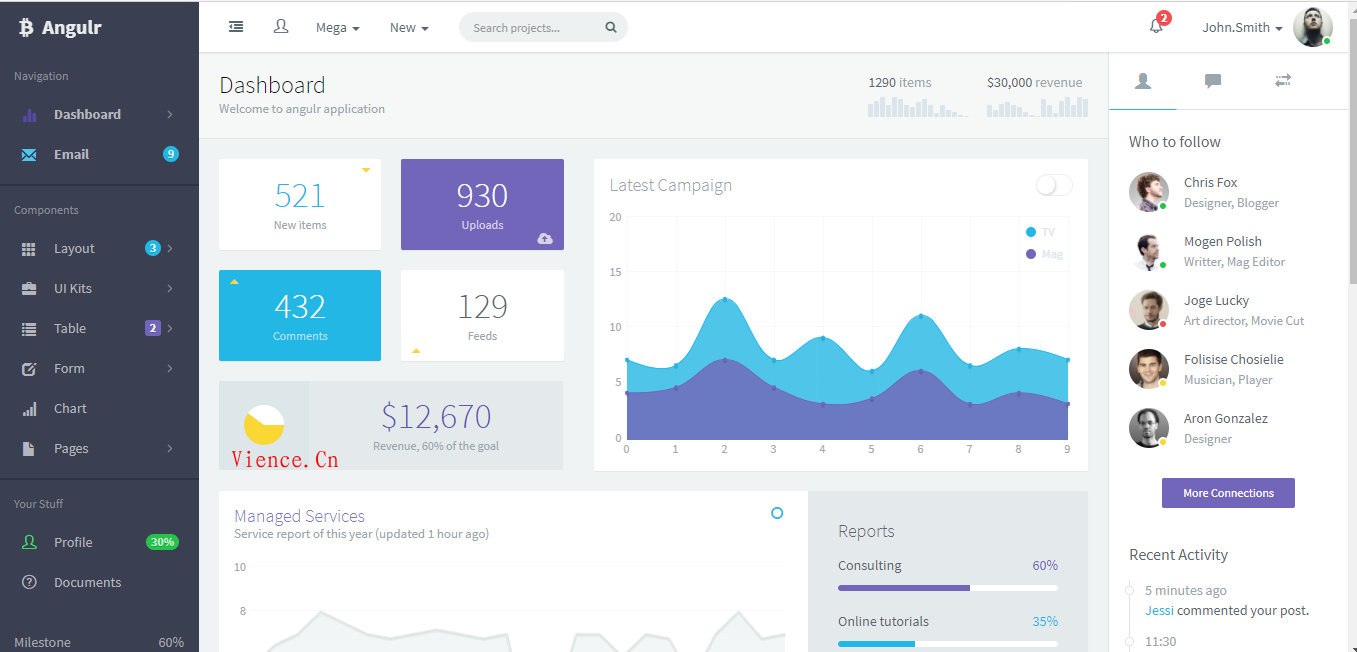Click the cloud upload icon on Uploads card
Screen dimensions: 1357x652
pyautogui.click(x=545, y=238)
